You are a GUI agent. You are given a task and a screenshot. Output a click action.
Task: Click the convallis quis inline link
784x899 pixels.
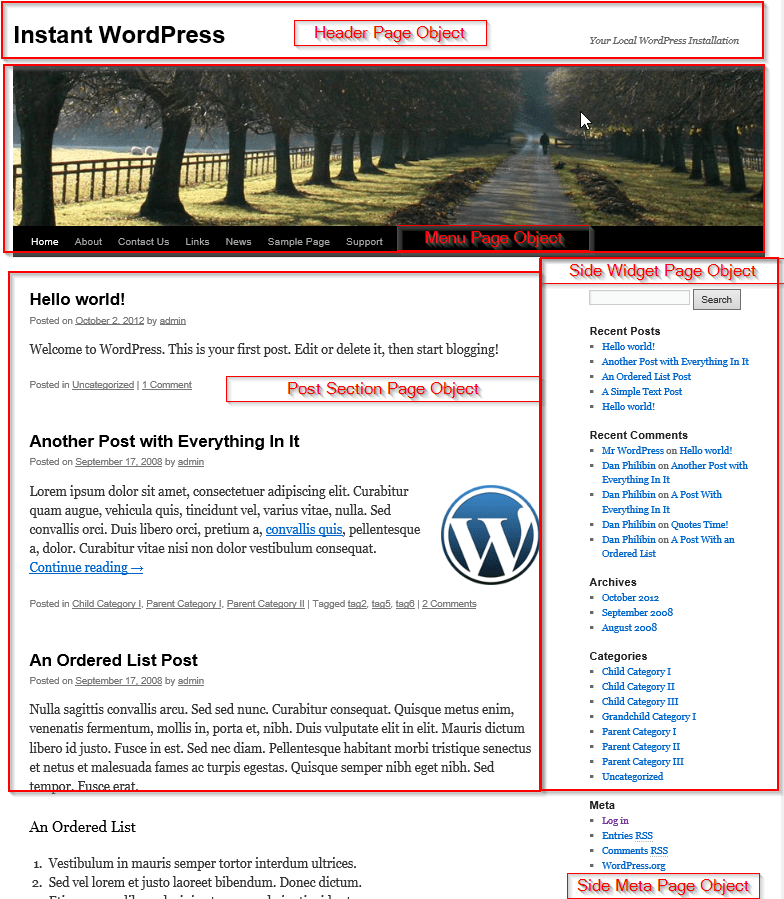click(304, 529)
